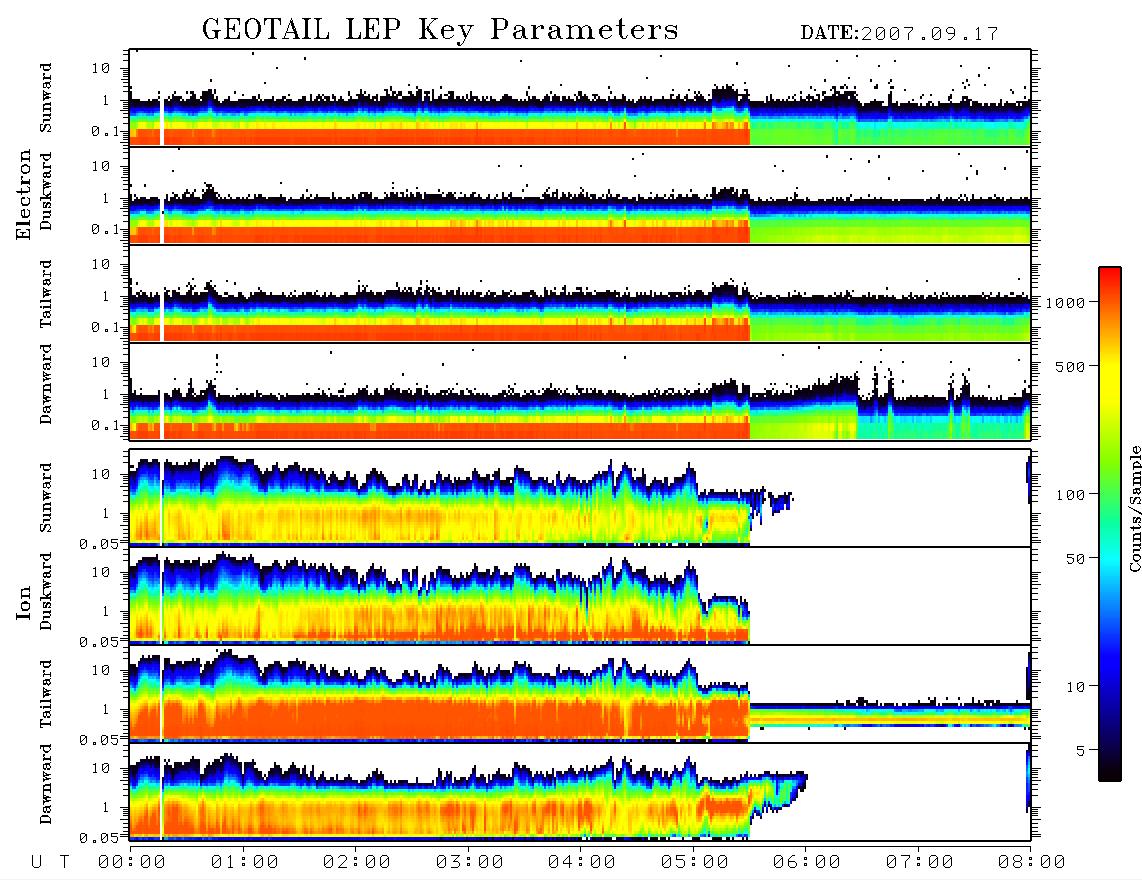Click the 04:00 time tick label
Screen dimensions: 1142x880
click(x=582, y=862)
